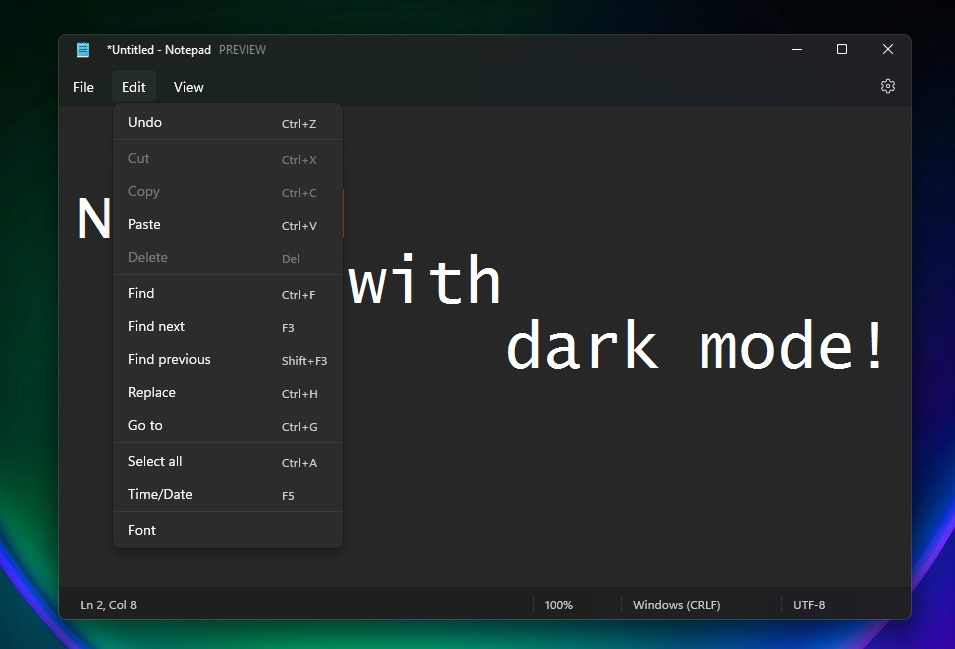Click the cursor position indicator Ln 2, Col 8
This screenshot has width=955, height=649.
pyautogui.click(x=108, y=605)
